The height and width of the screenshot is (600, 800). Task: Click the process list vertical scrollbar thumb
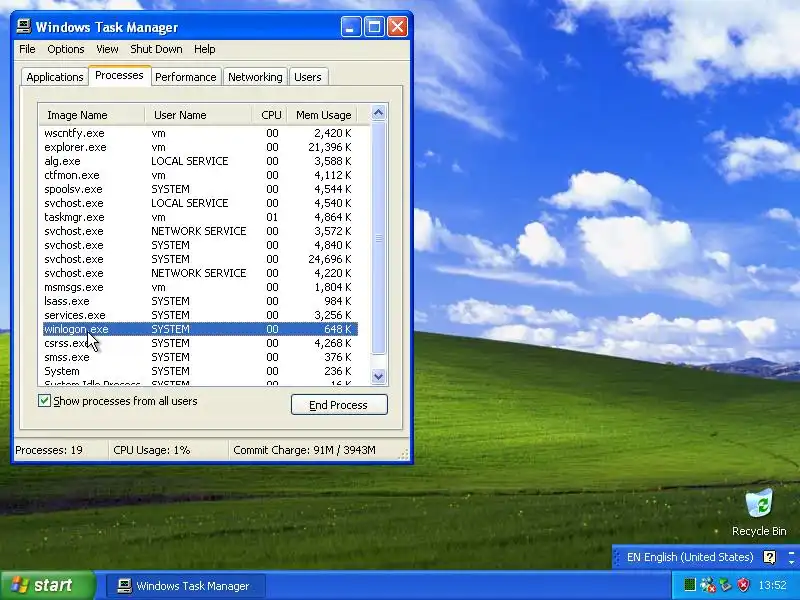click(x=378, y=238)
